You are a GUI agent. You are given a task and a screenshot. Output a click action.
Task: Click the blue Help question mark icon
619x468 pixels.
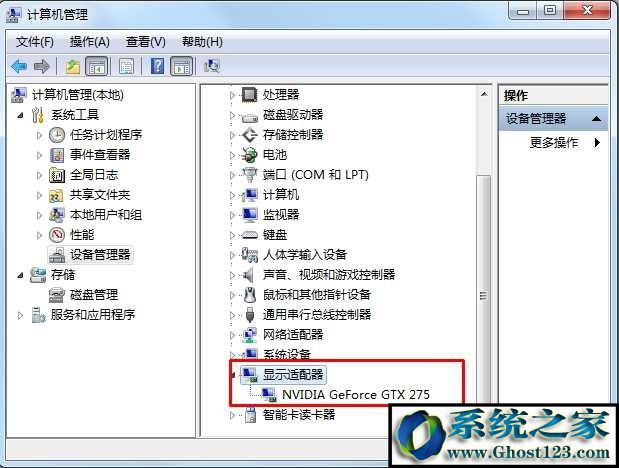pyautogui.click(x=157, y=66)
